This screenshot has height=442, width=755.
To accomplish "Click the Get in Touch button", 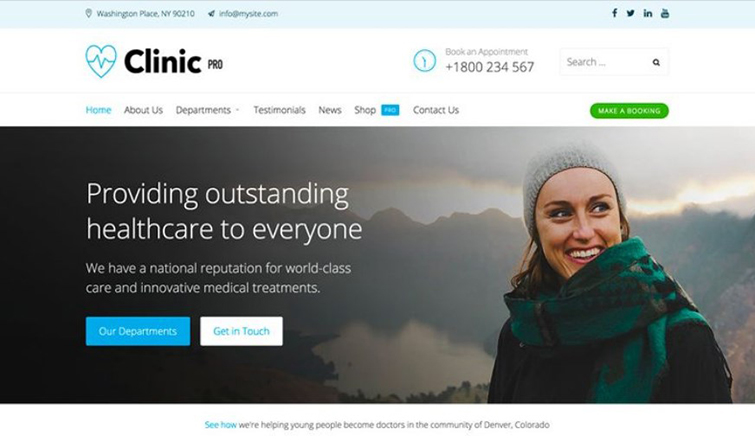I will point(241,331).
